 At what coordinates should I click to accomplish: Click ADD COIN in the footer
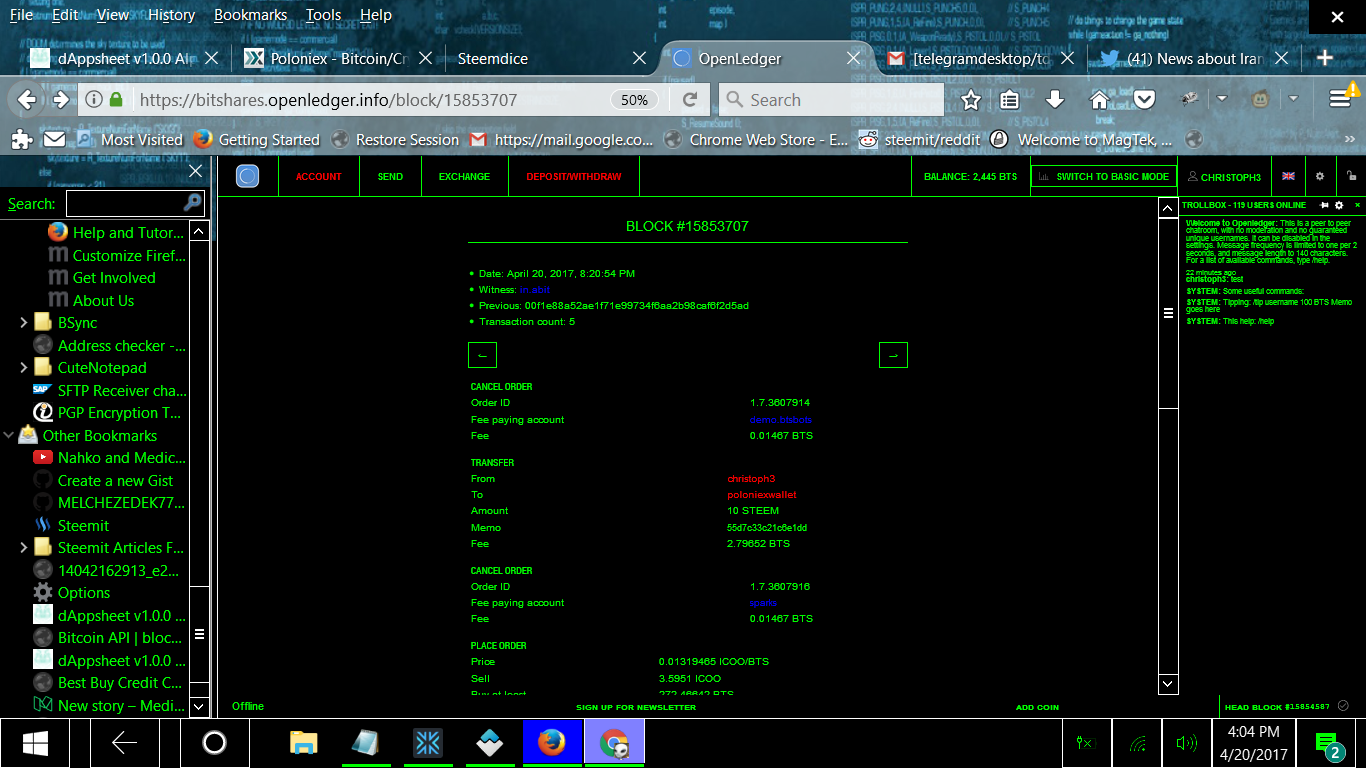point(1037,707)
